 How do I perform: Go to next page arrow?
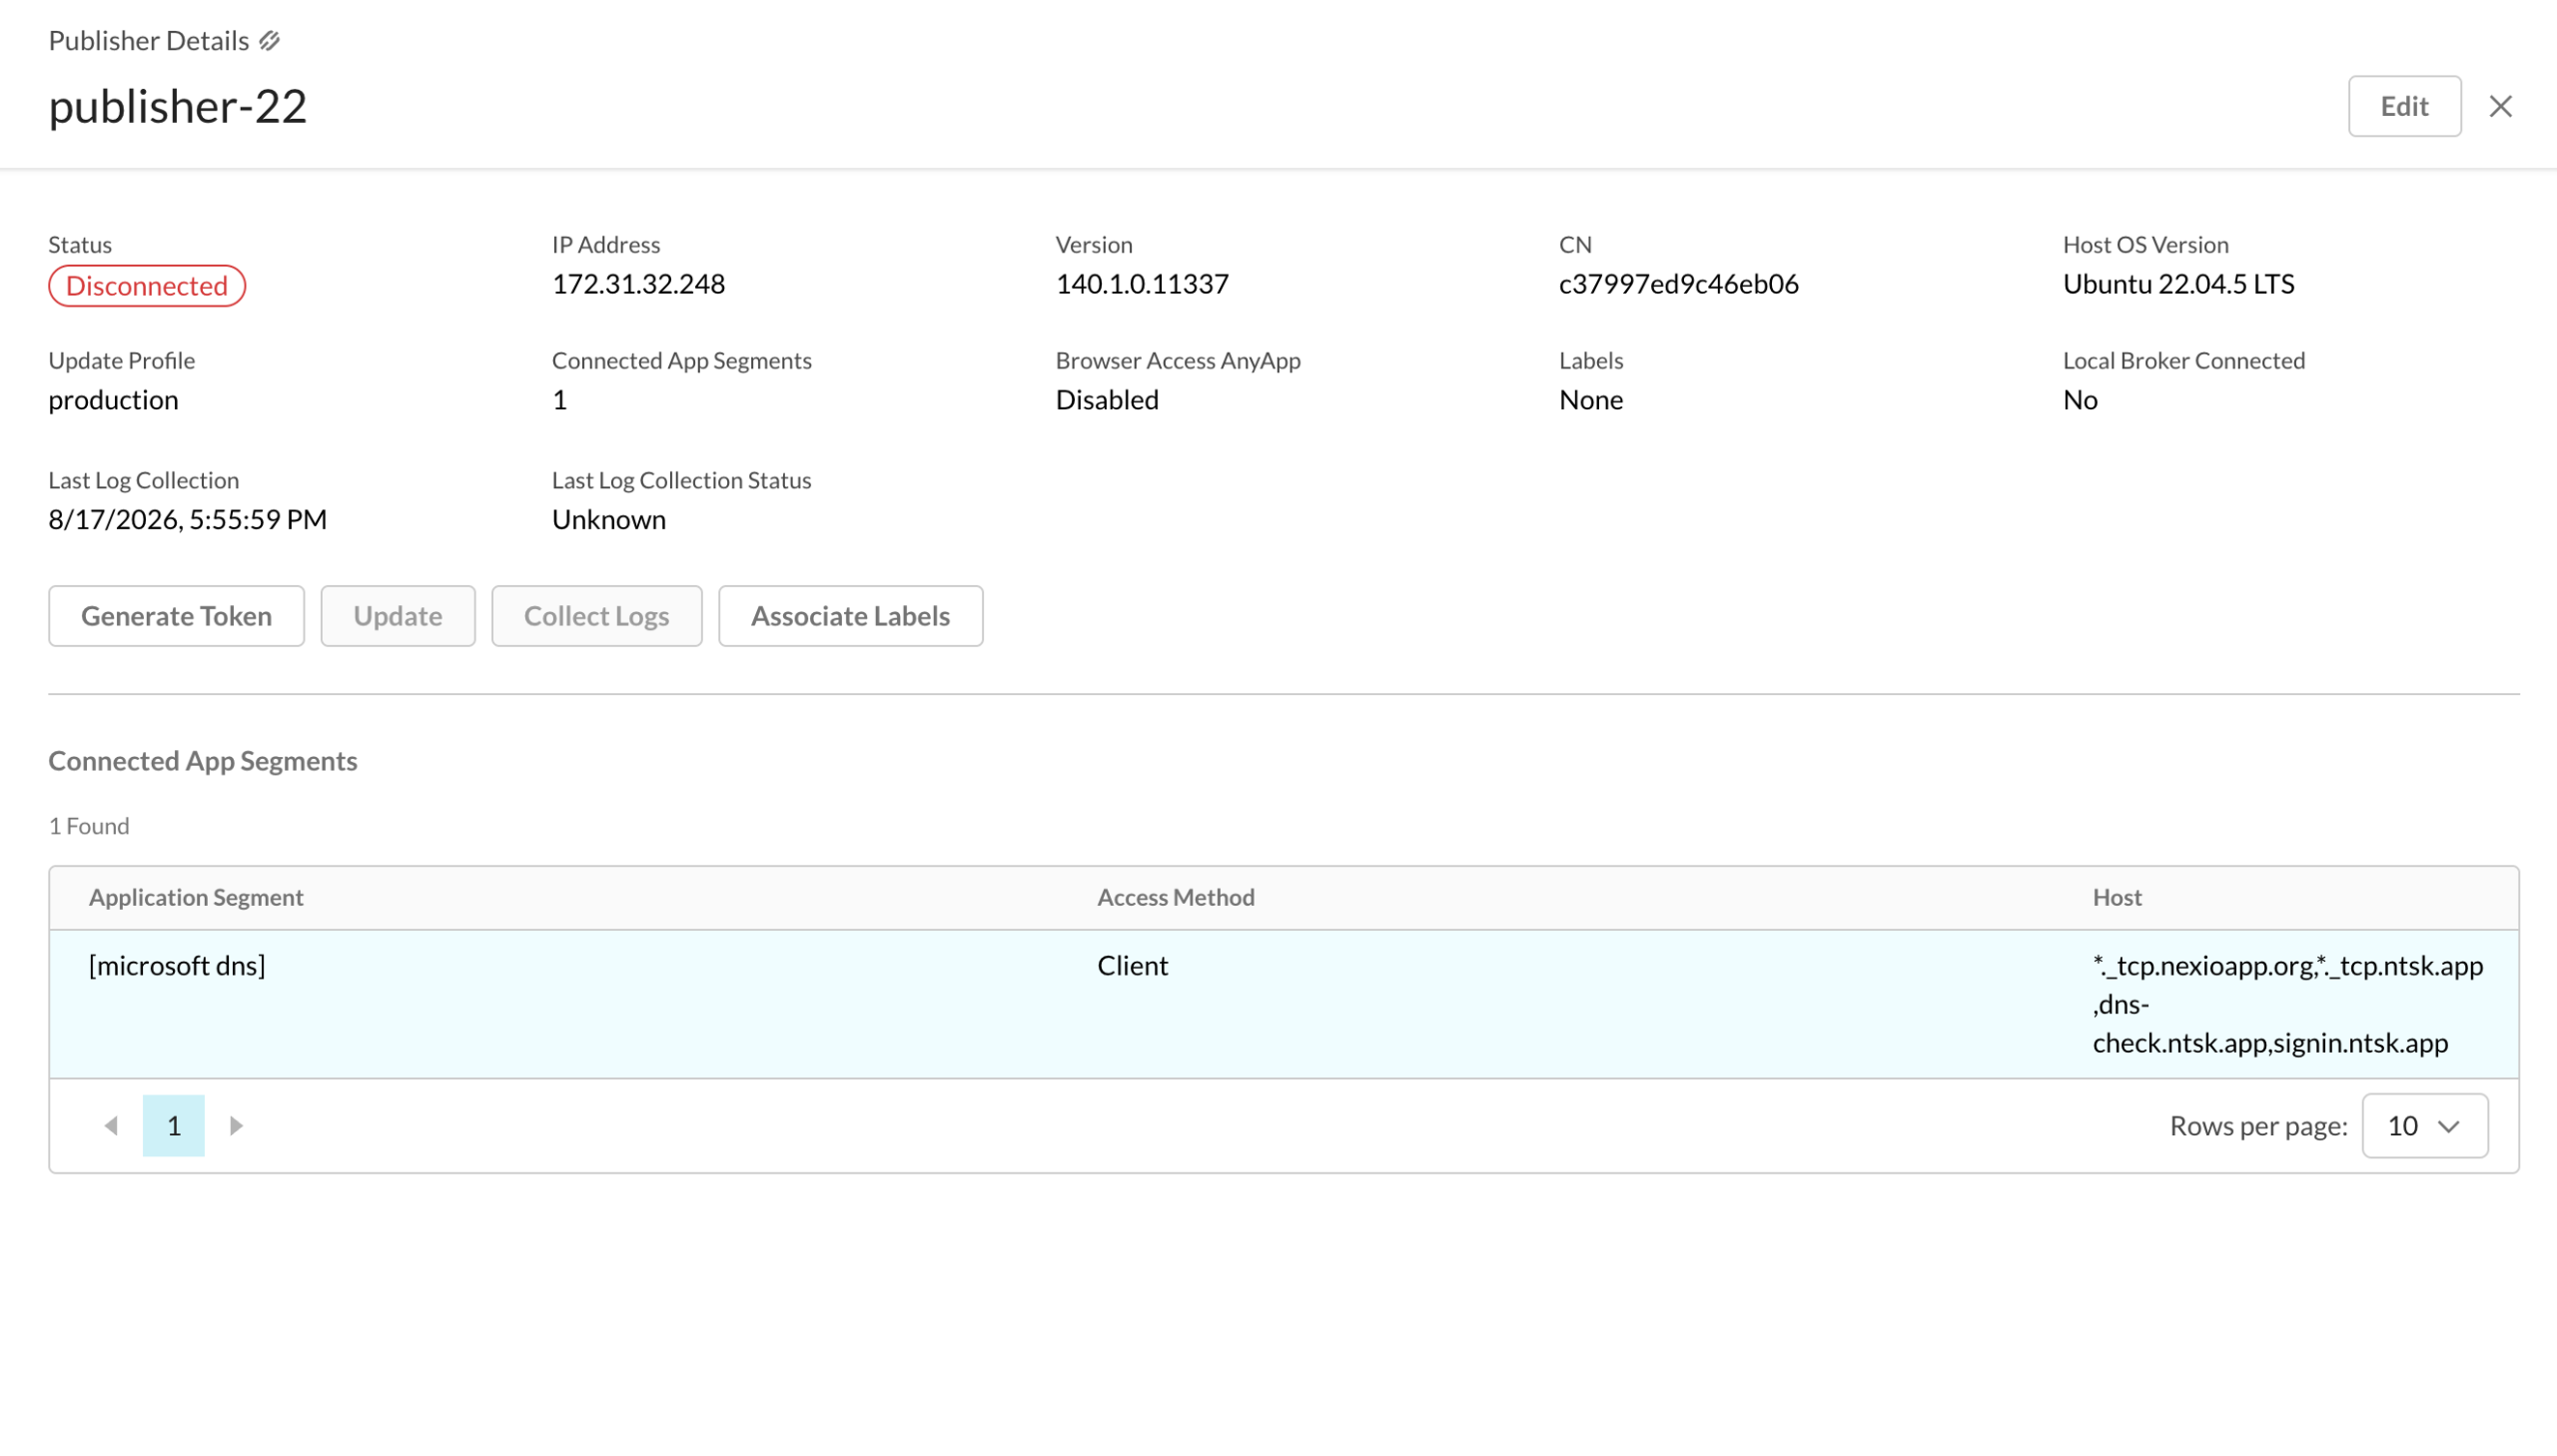tap(236, 1126)
